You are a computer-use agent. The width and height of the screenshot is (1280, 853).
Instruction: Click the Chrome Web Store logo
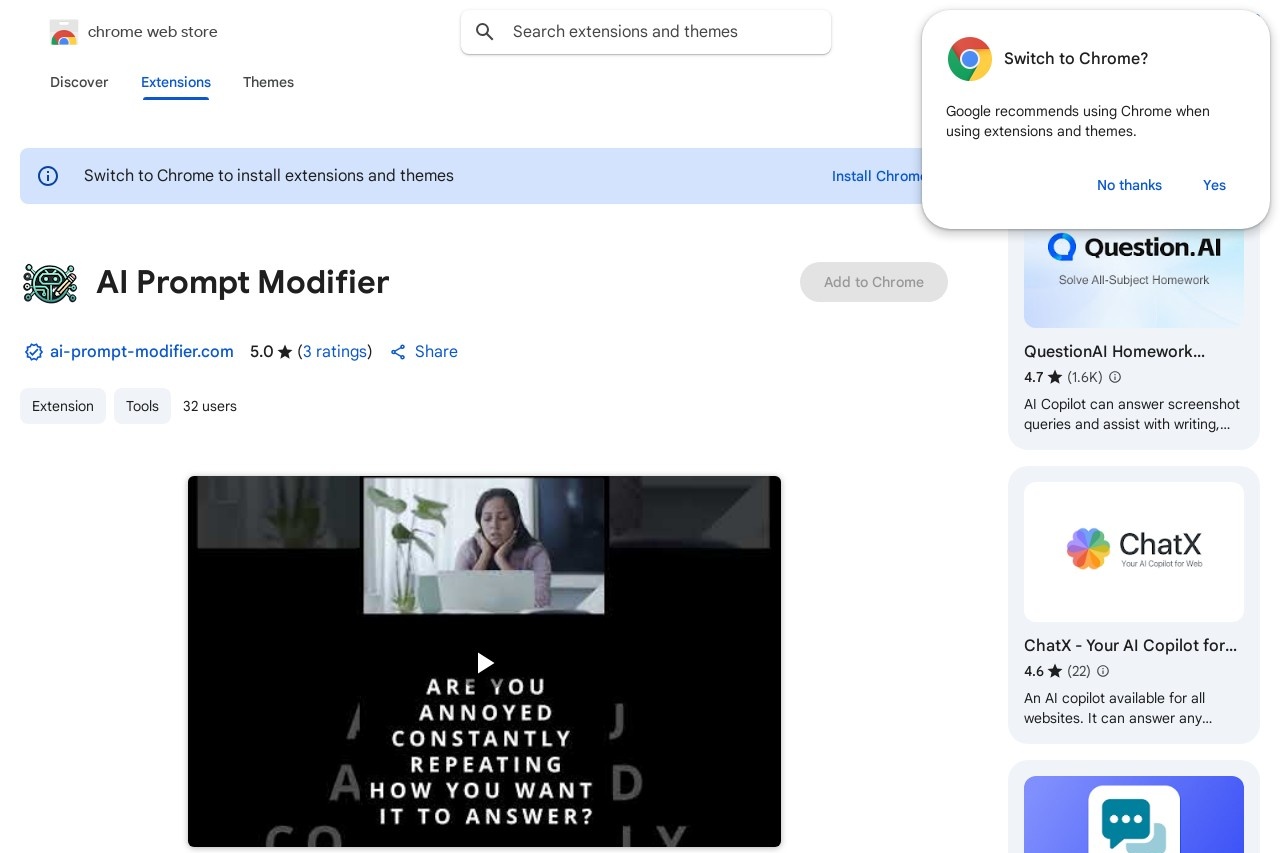click(64, 32)
